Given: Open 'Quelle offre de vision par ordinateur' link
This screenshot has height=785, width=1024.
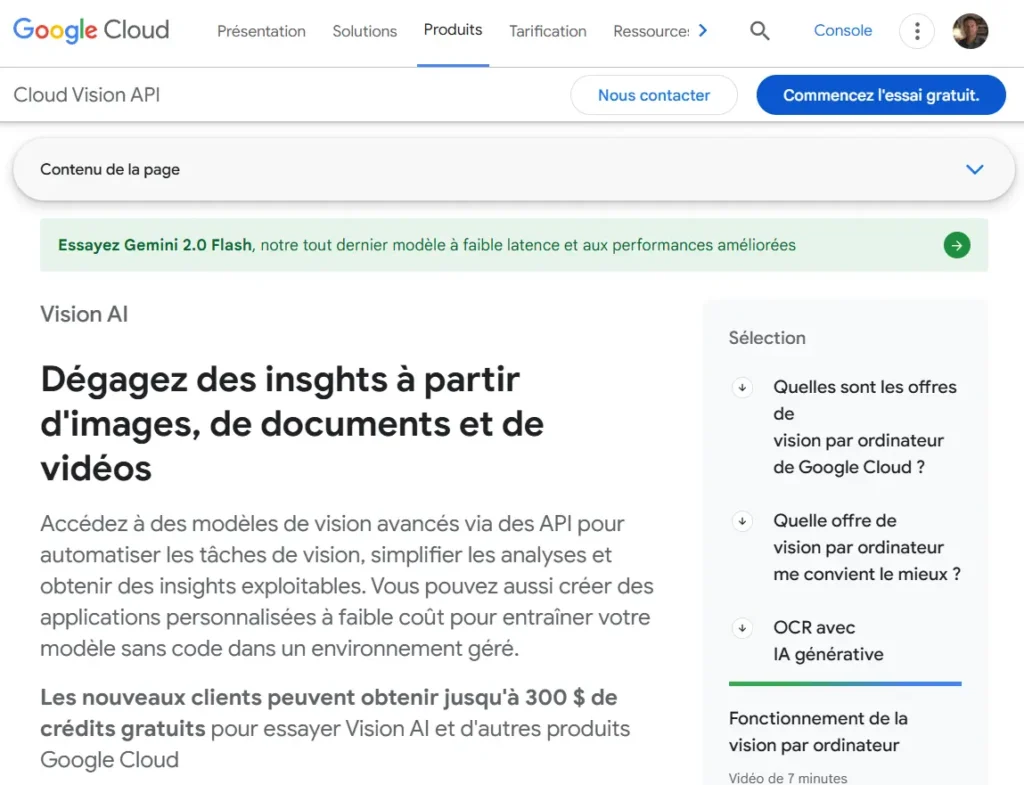Looking at the screenshot, I should pos(867,547).
